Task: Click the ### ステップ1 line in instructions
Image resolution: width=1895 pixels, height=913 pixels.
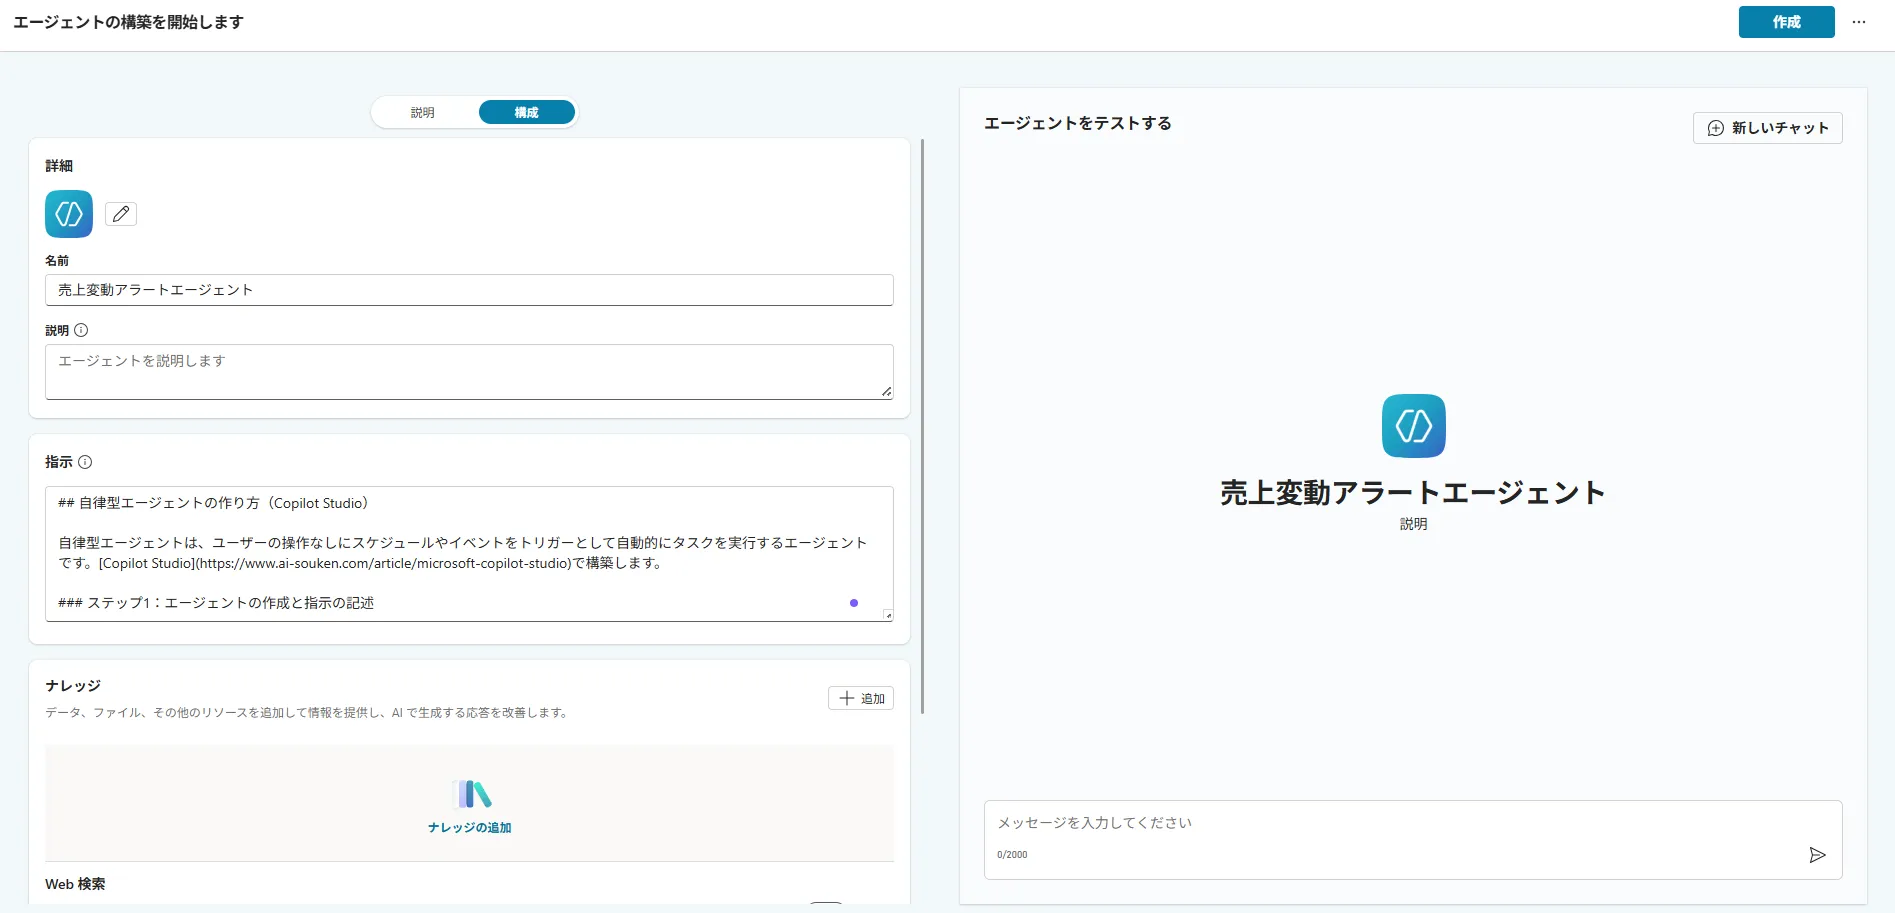Action: tap(216, 603)
